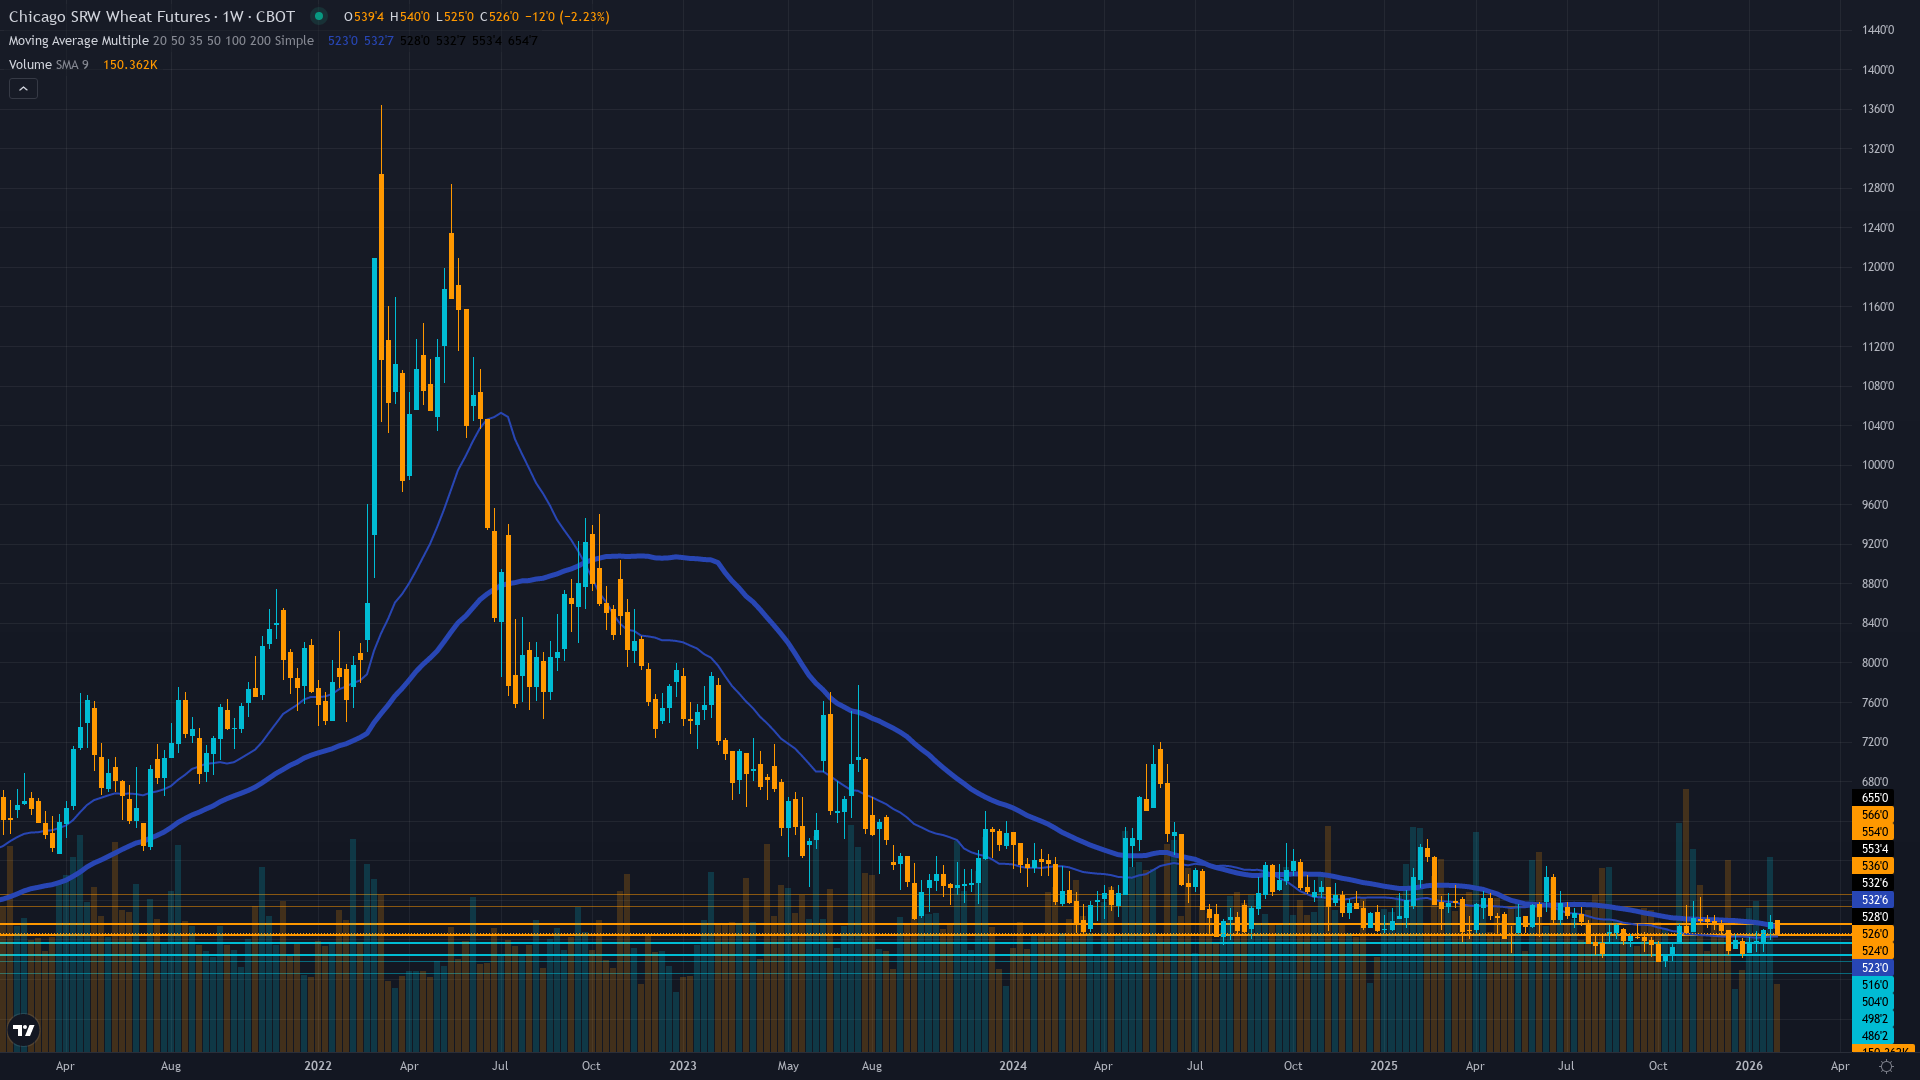Click the orange 536'0 price axis tag
Screen dimensions: 1920x1080
[x=1873, y=866]
